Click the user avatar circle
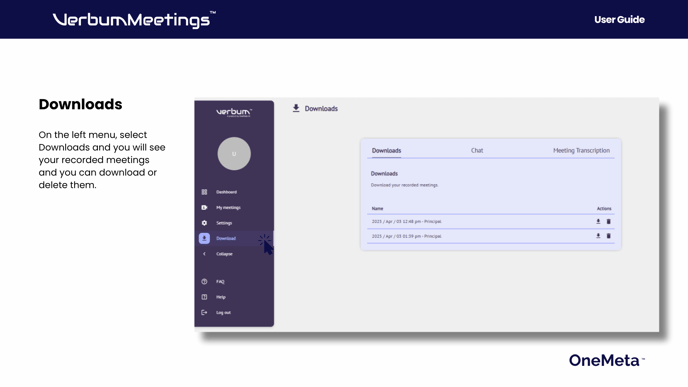 (234, 154)
